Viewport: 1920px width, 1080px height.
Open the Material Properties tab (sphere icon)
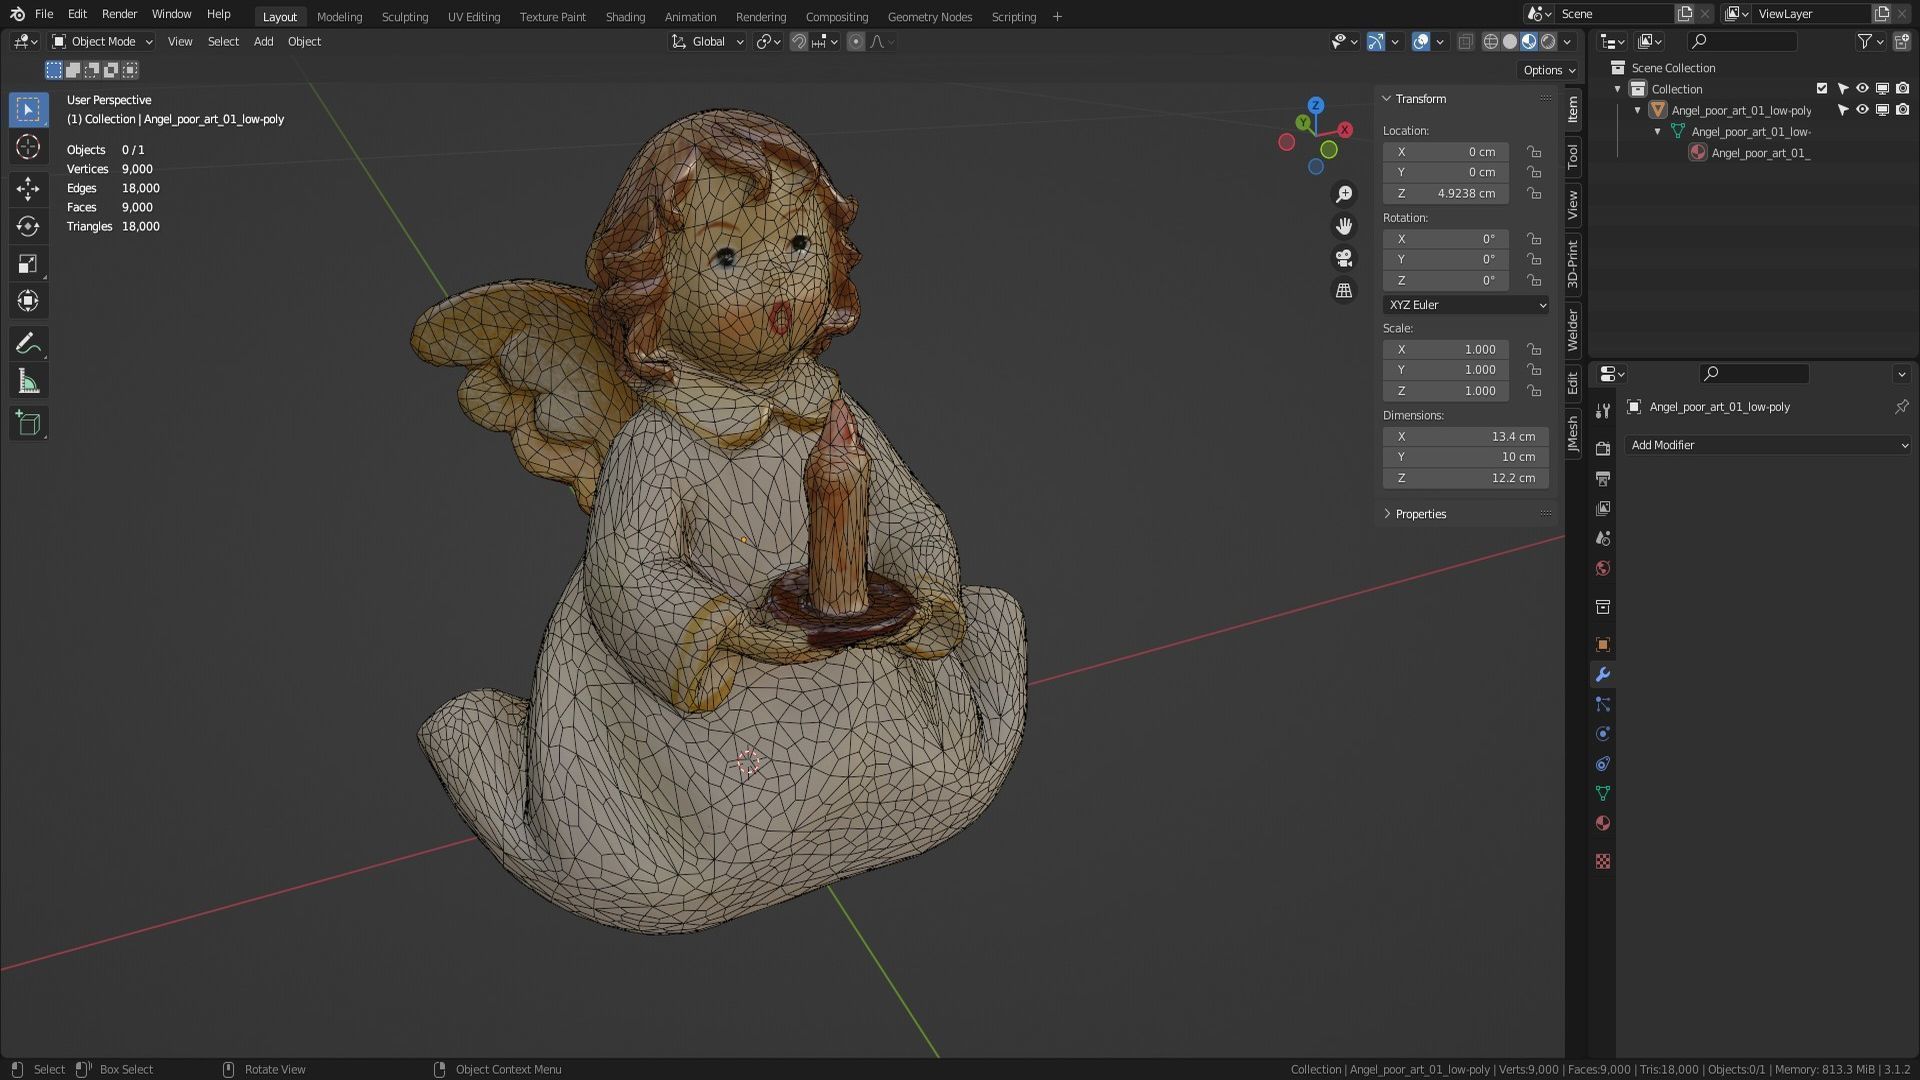click(x=1603, y=823)
